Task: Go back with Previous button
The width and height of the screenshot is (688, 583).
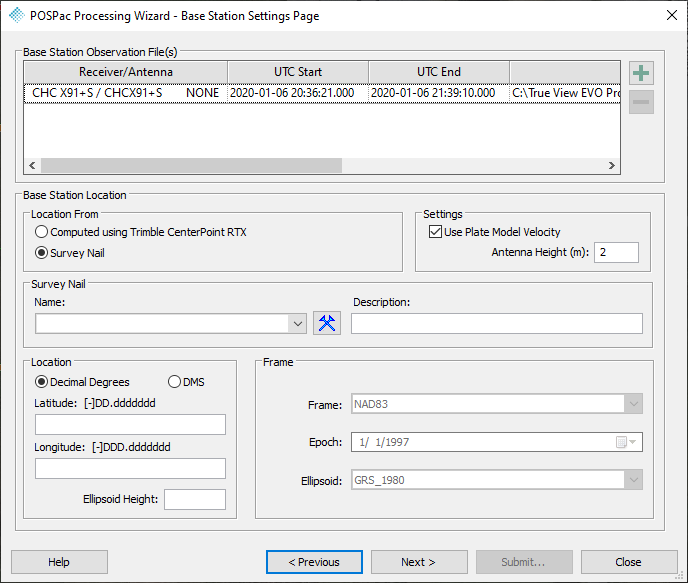Action: pos(314,562)
